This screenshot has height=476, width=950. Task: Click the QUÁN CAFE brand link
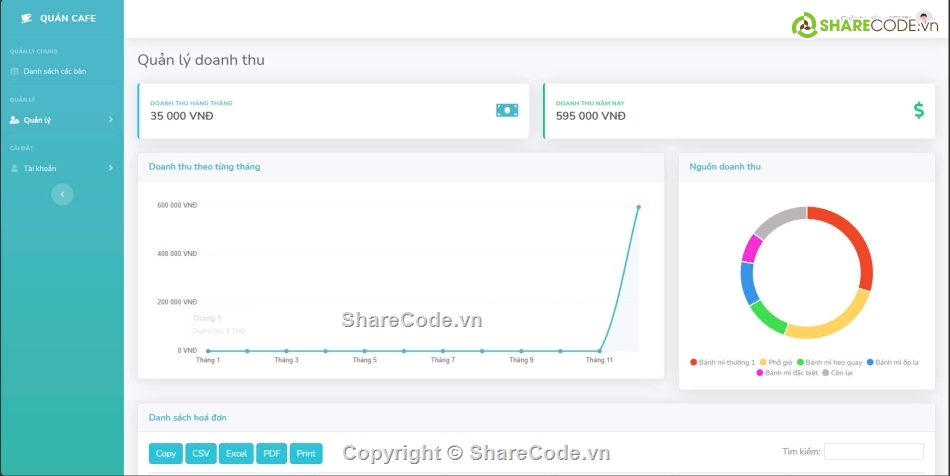coord(59,18)
